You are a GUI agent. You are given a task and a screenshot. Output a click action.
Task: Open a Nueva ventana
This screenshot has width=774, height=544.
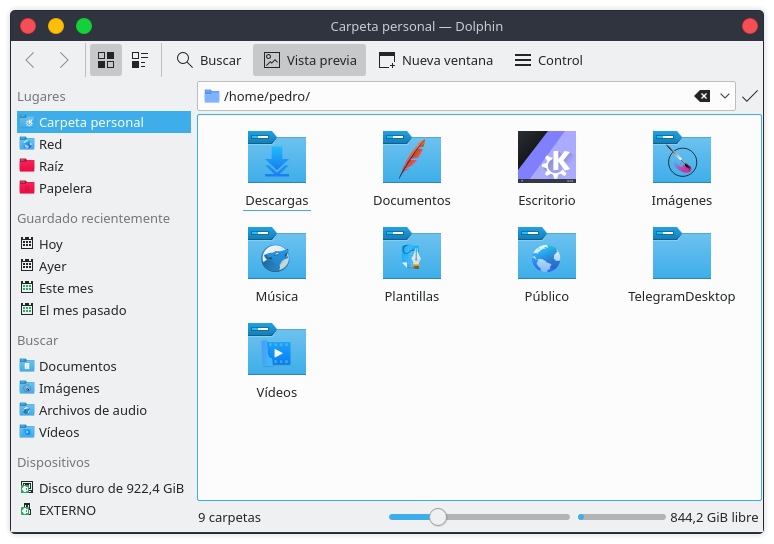(435, 60)
